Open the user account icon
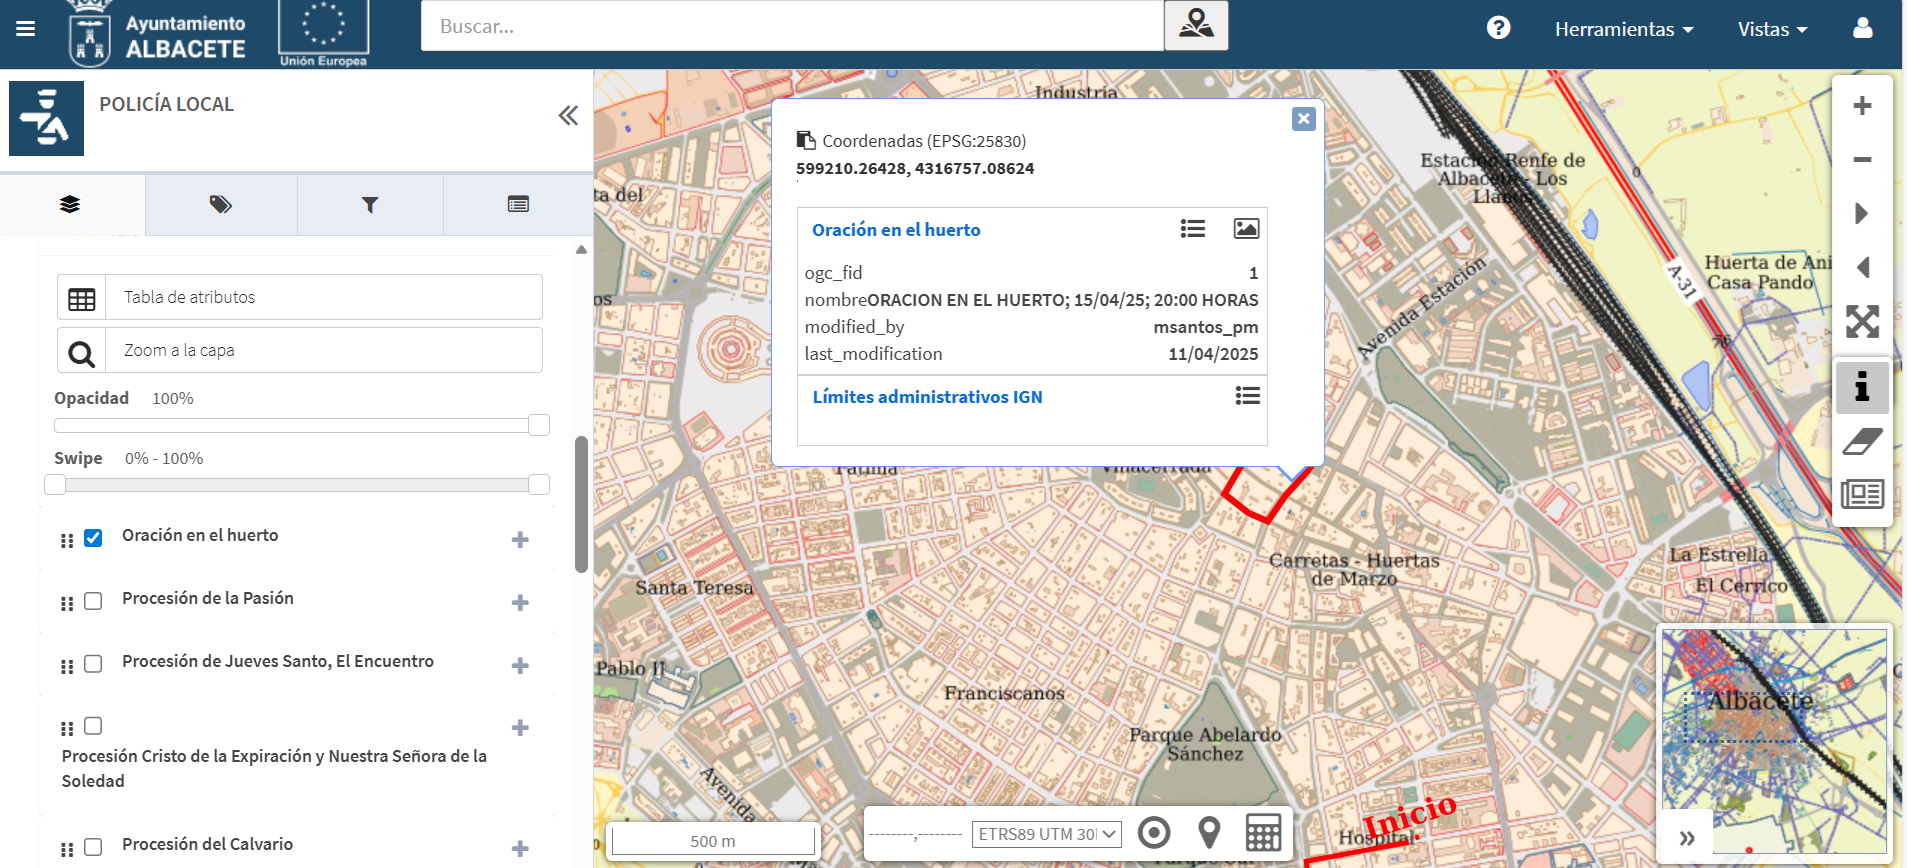This screenshot has width=1907, height=868. coord(1863,28)
